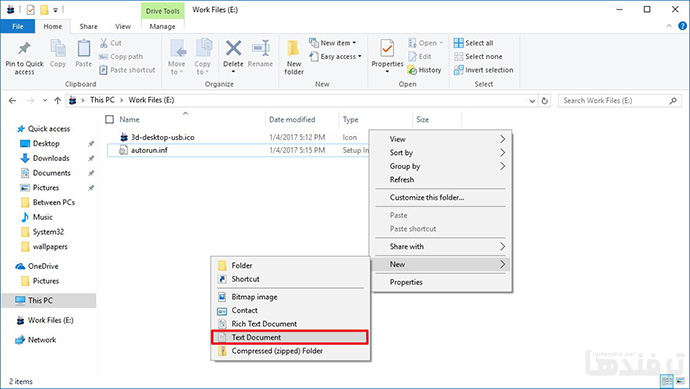690x389 pixels.
Task: Click the Move to icon
Action: [177, 48]
